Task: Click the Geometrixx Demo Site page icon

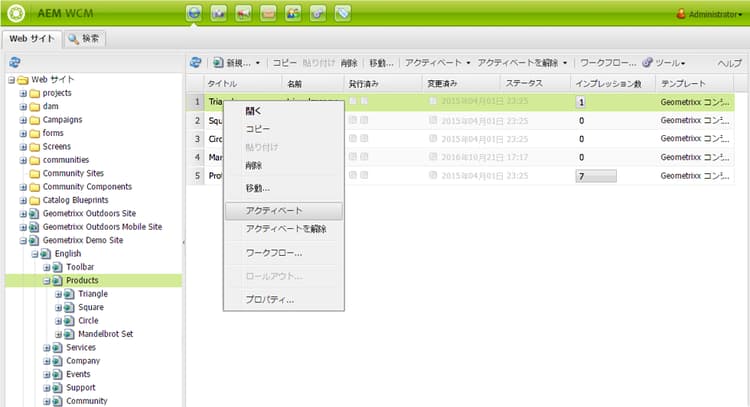Action: tap(34, 241)
